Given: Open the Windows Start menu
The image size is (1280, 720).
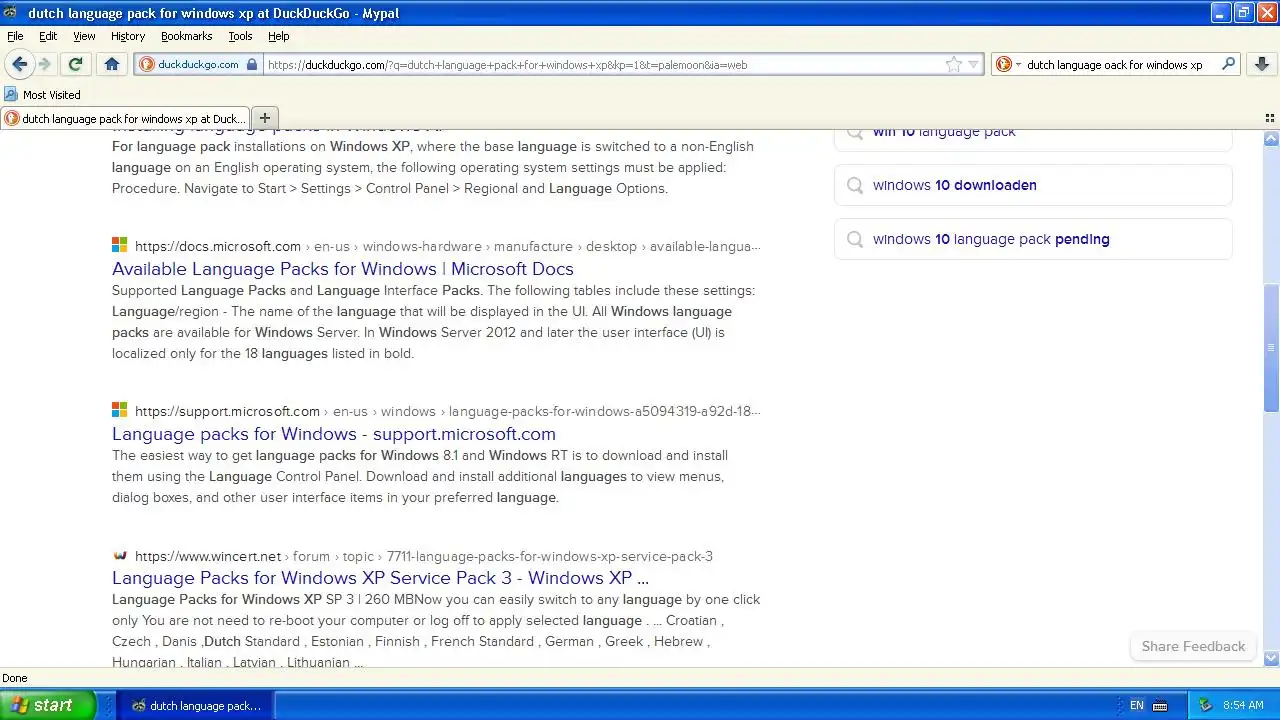Looking at the screenshot, I should (x=47, y=705).
